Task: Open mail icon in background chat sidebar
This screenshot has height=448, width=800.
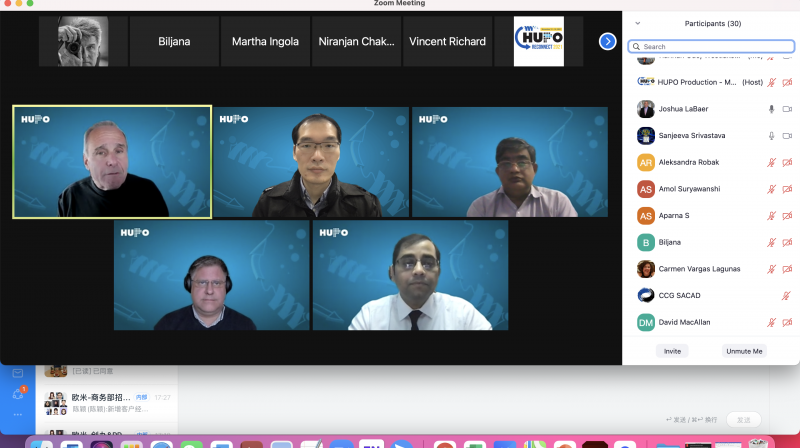Action: pos(18,373)
